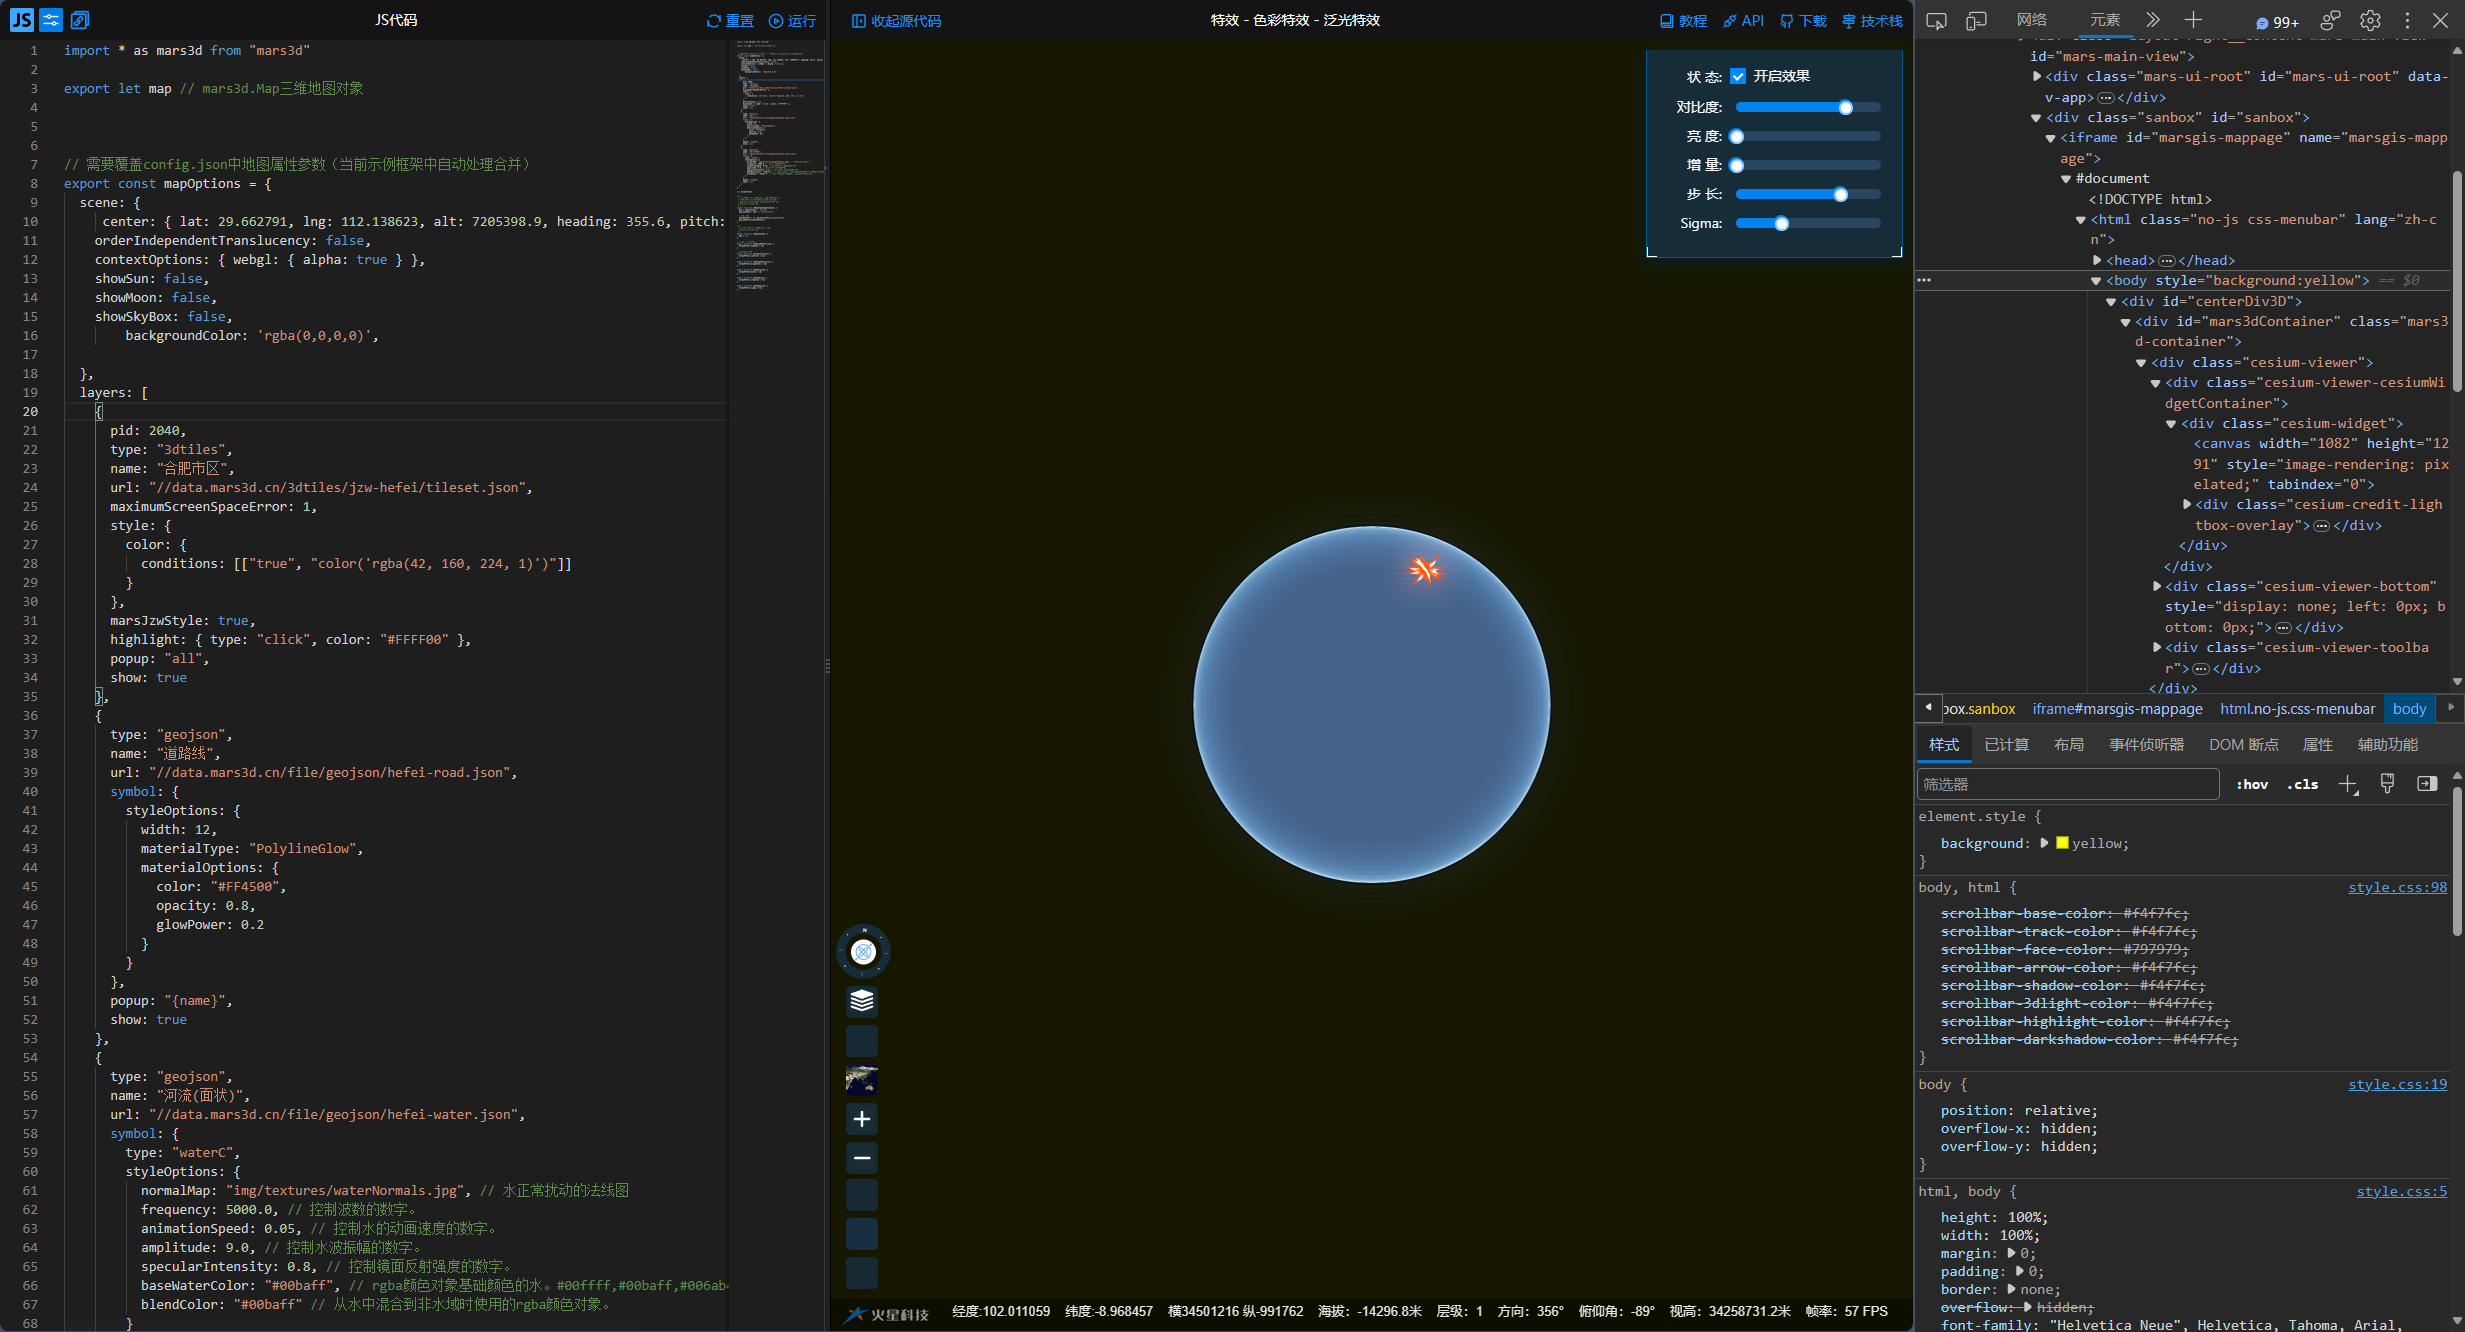Adjust the 增量 delta slider
The image size is (2465, 1332).
(x=1808, y=165)
